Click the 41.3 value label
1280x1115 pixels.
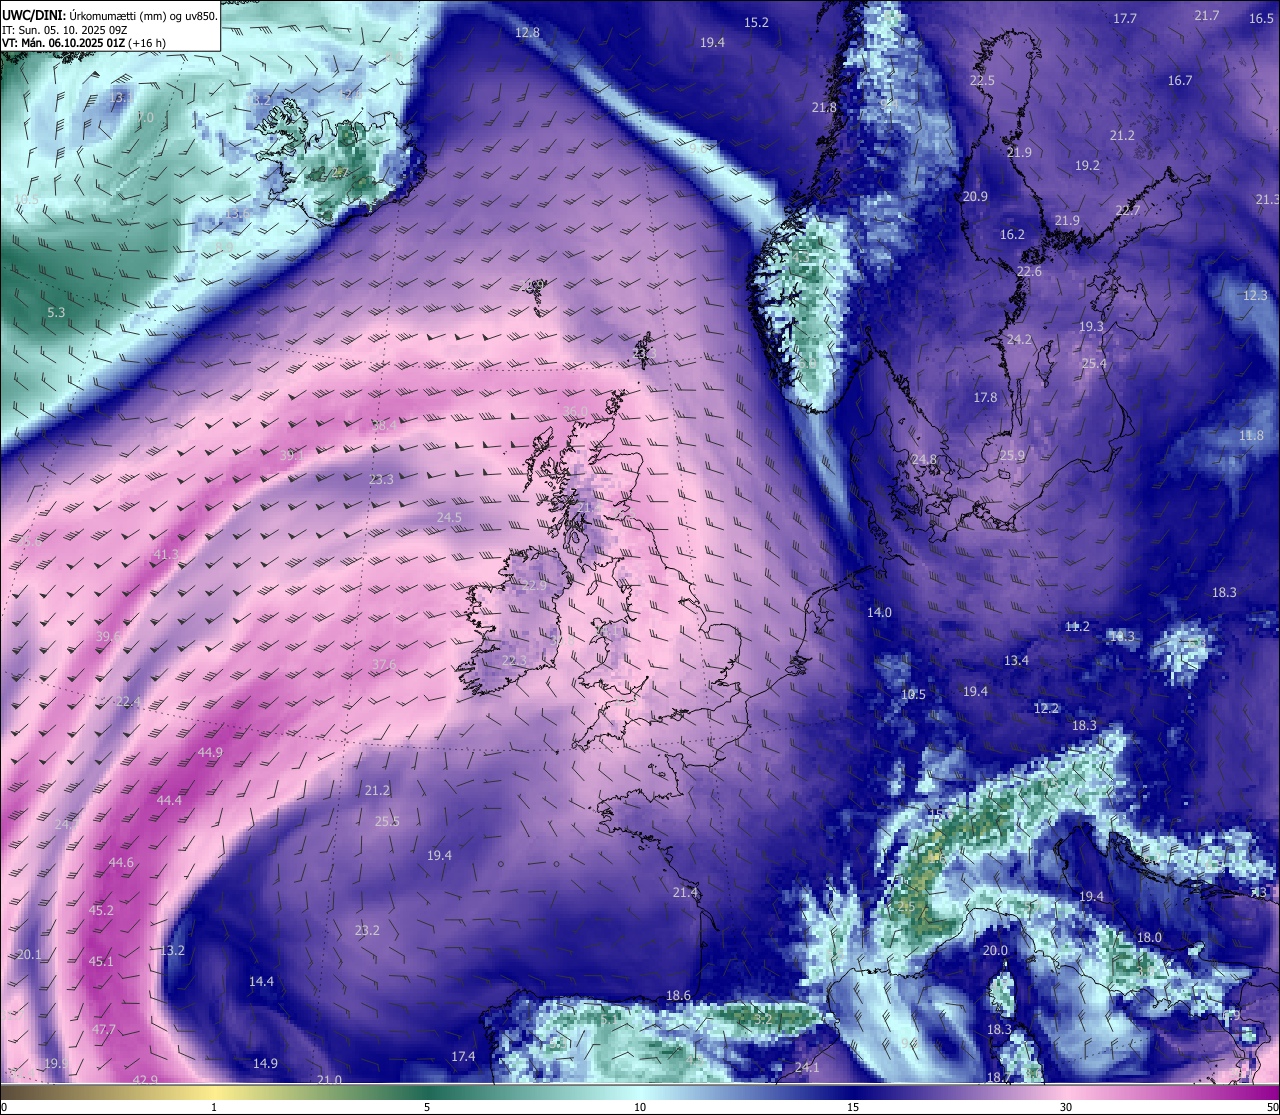coord(166,554)
